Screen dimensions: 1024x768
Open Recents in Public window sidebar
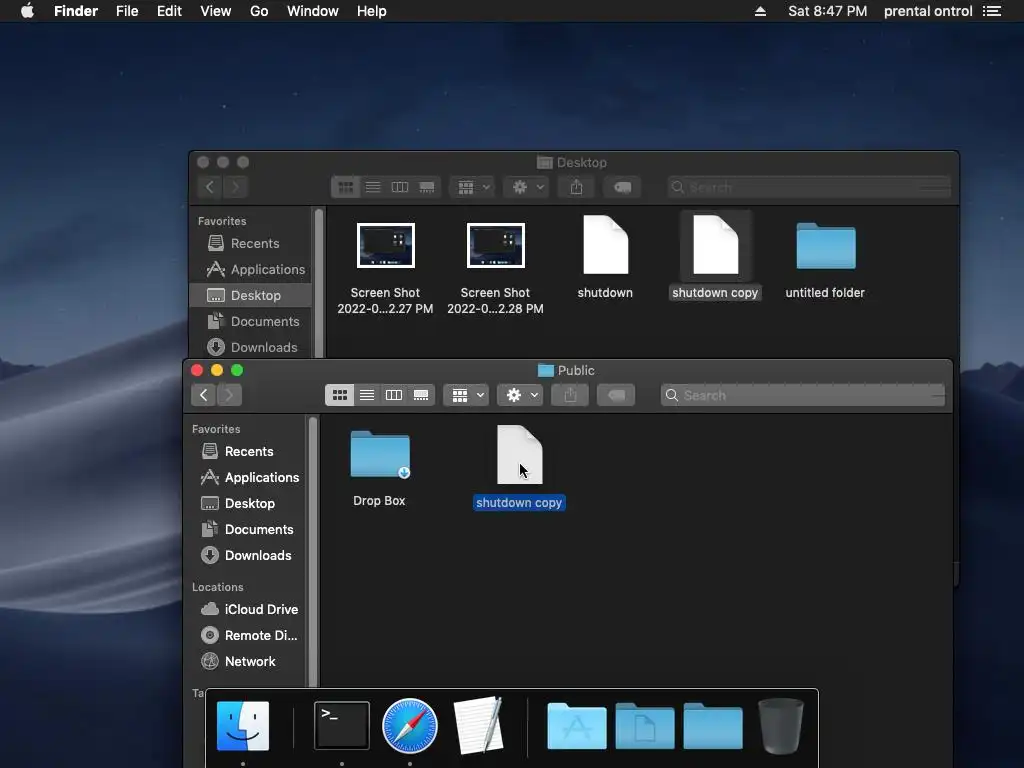click(x=249, y=451)
